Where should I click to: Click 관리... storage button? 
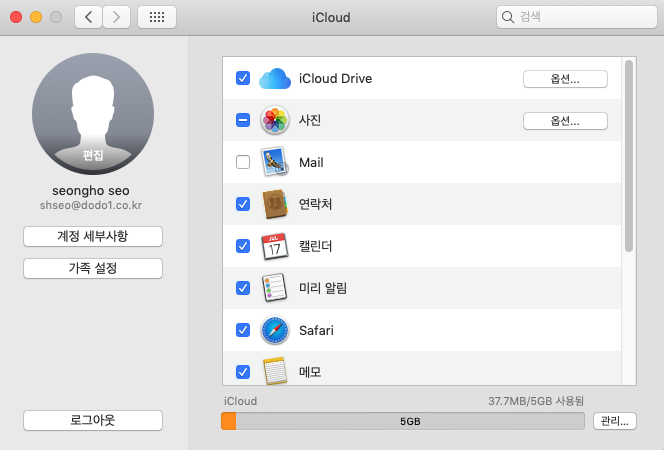pos(615,421)
